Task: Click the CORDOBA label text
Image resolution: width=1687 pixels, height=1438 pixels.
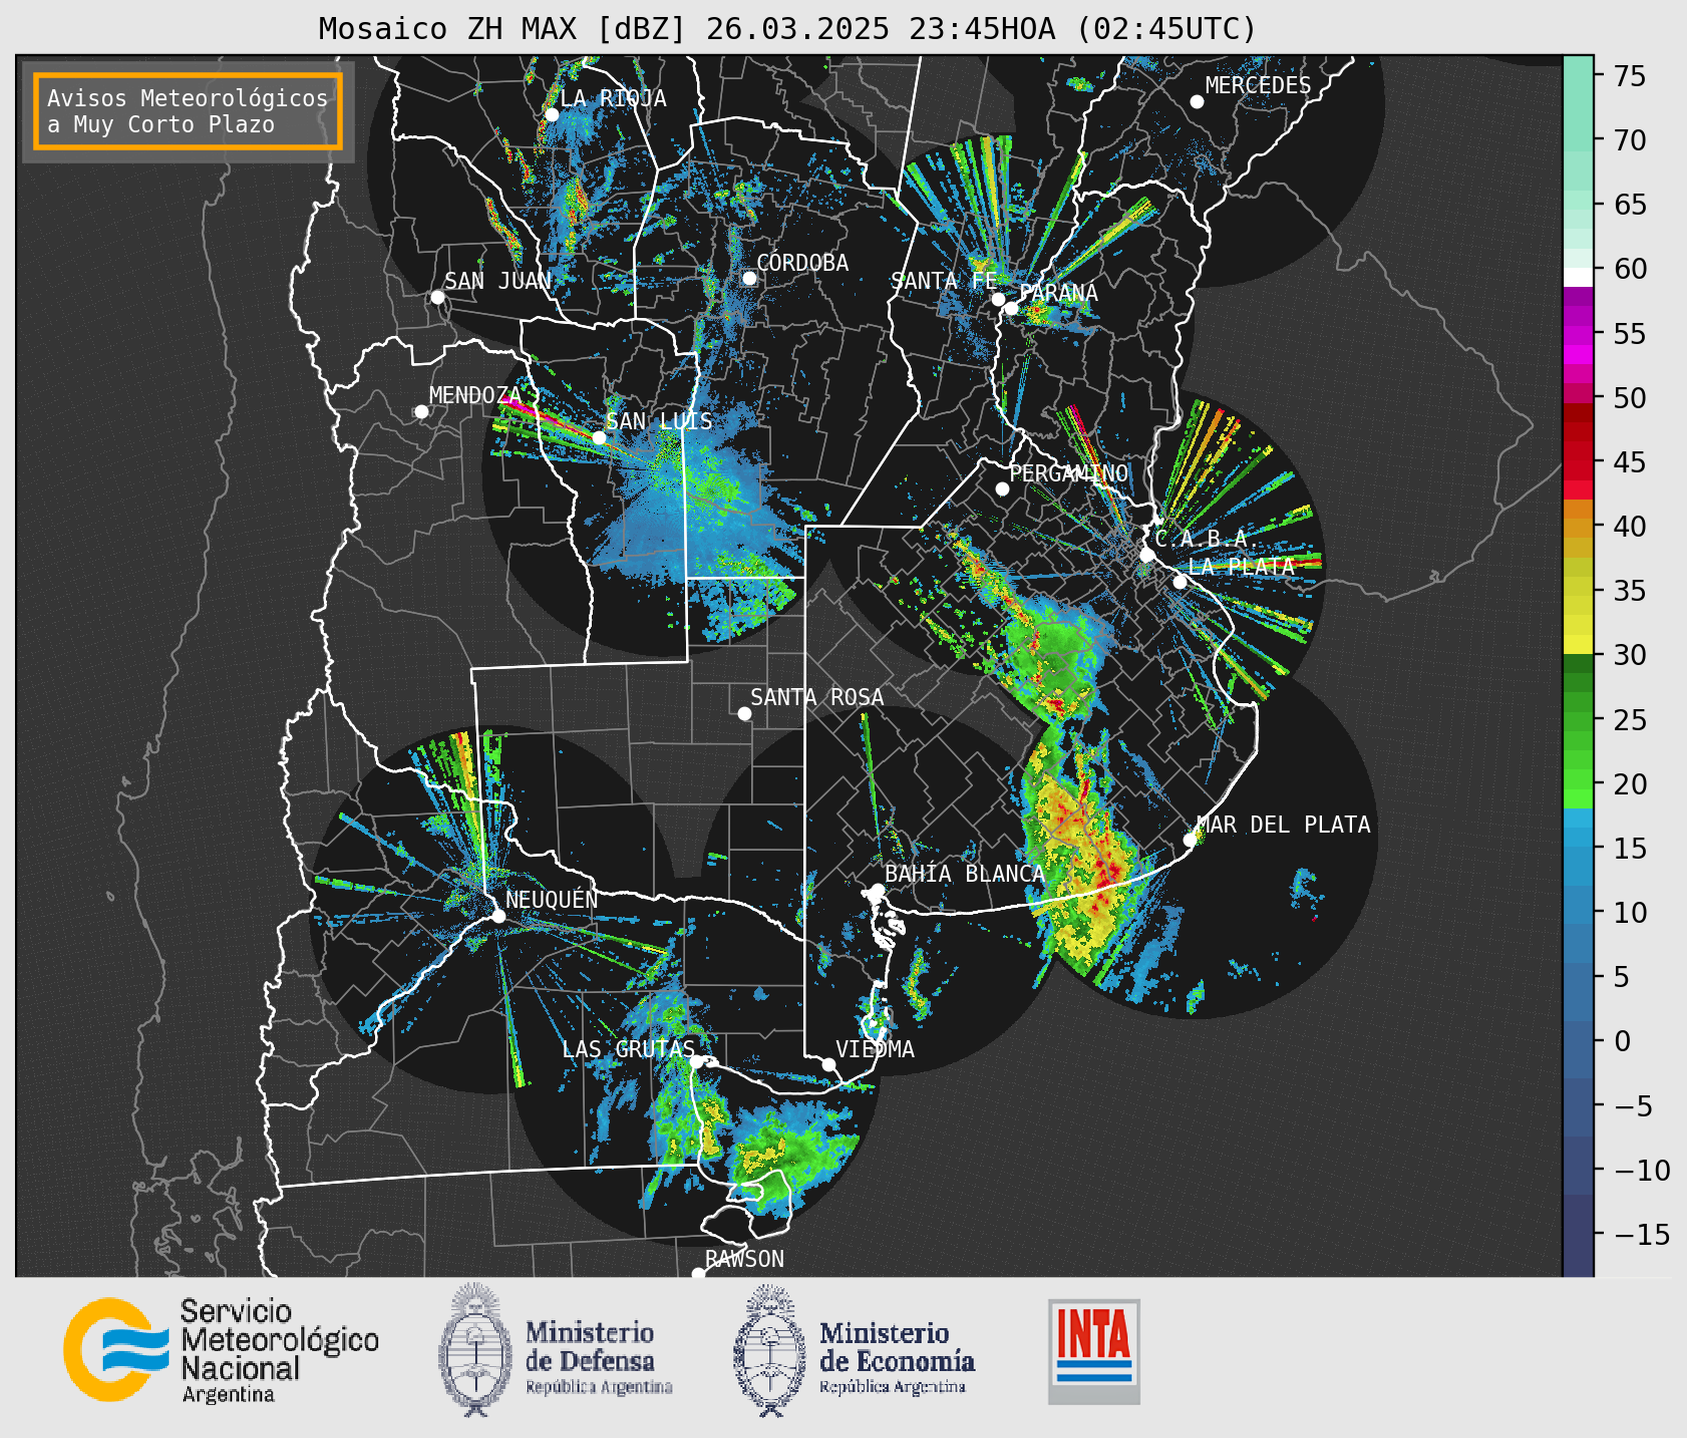Action: pos(802,263)
